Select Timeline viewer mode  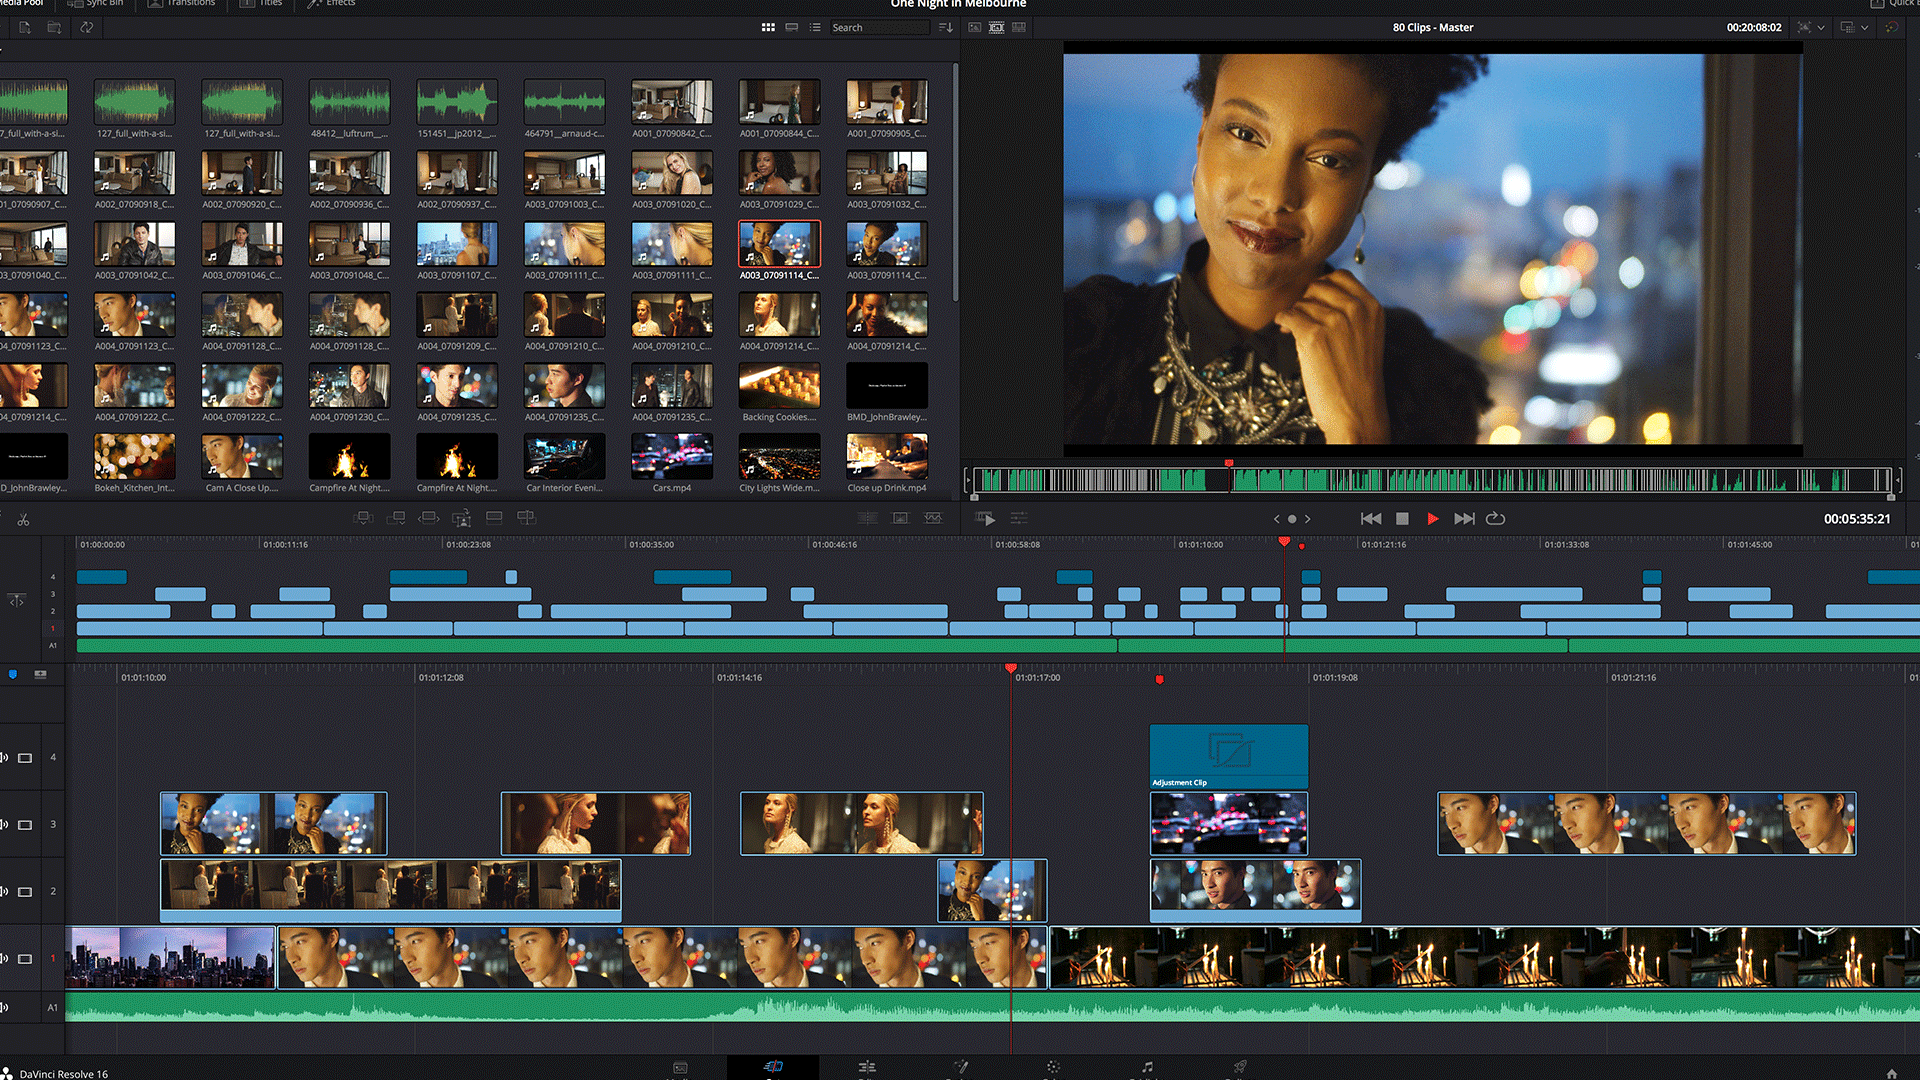tap(1019, 28)
